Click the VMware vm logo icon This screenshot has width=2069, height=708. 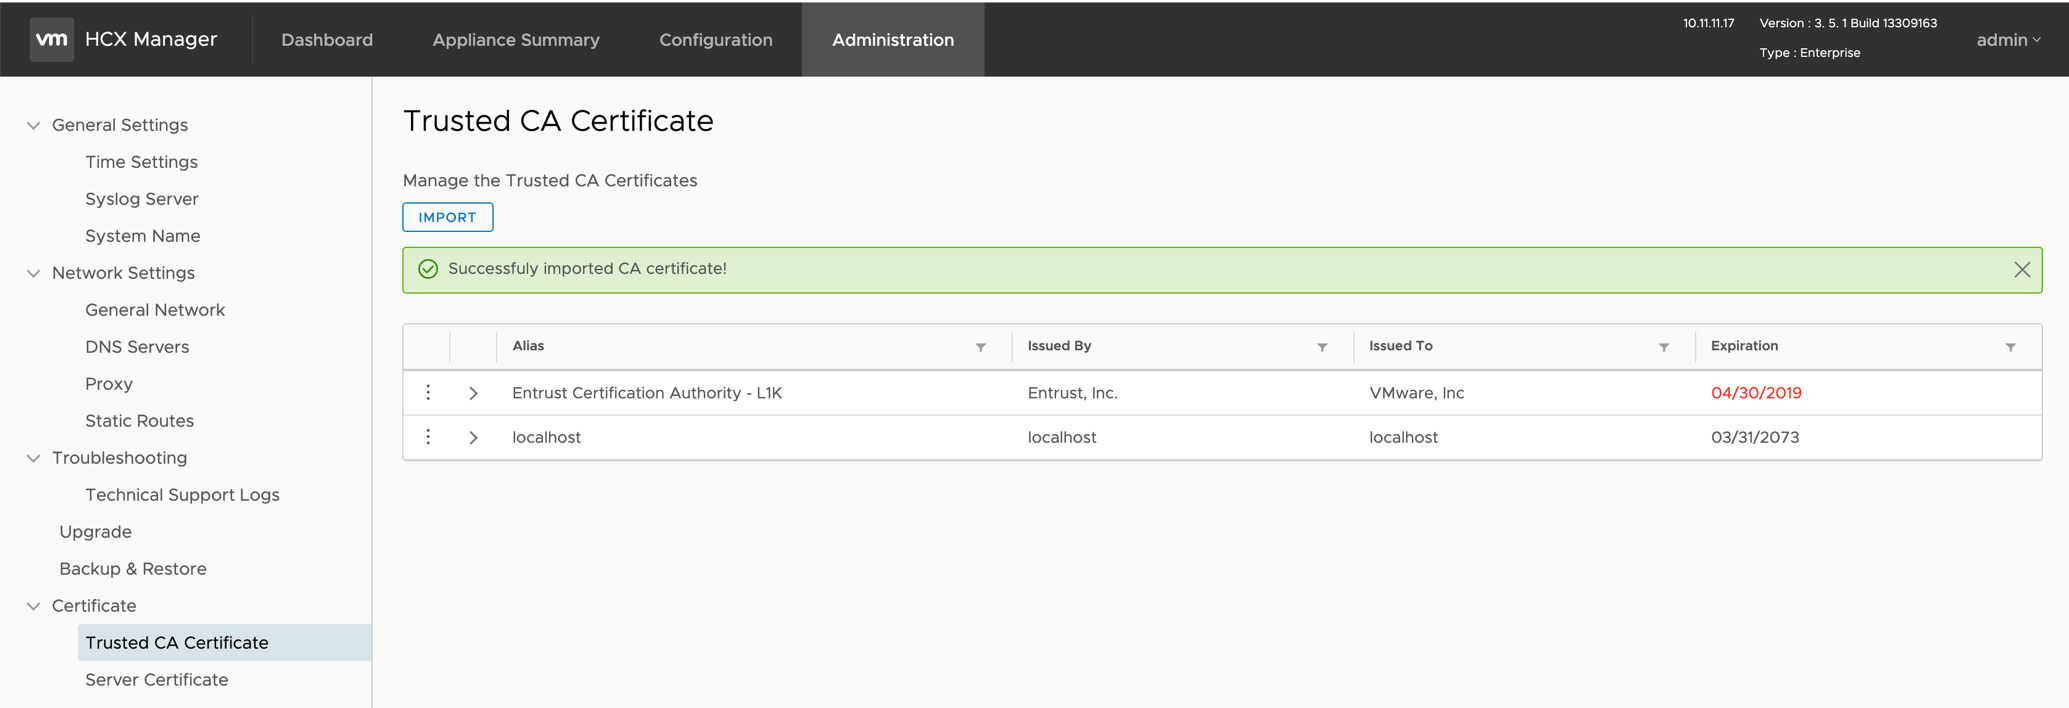click(x=51, y=40)
